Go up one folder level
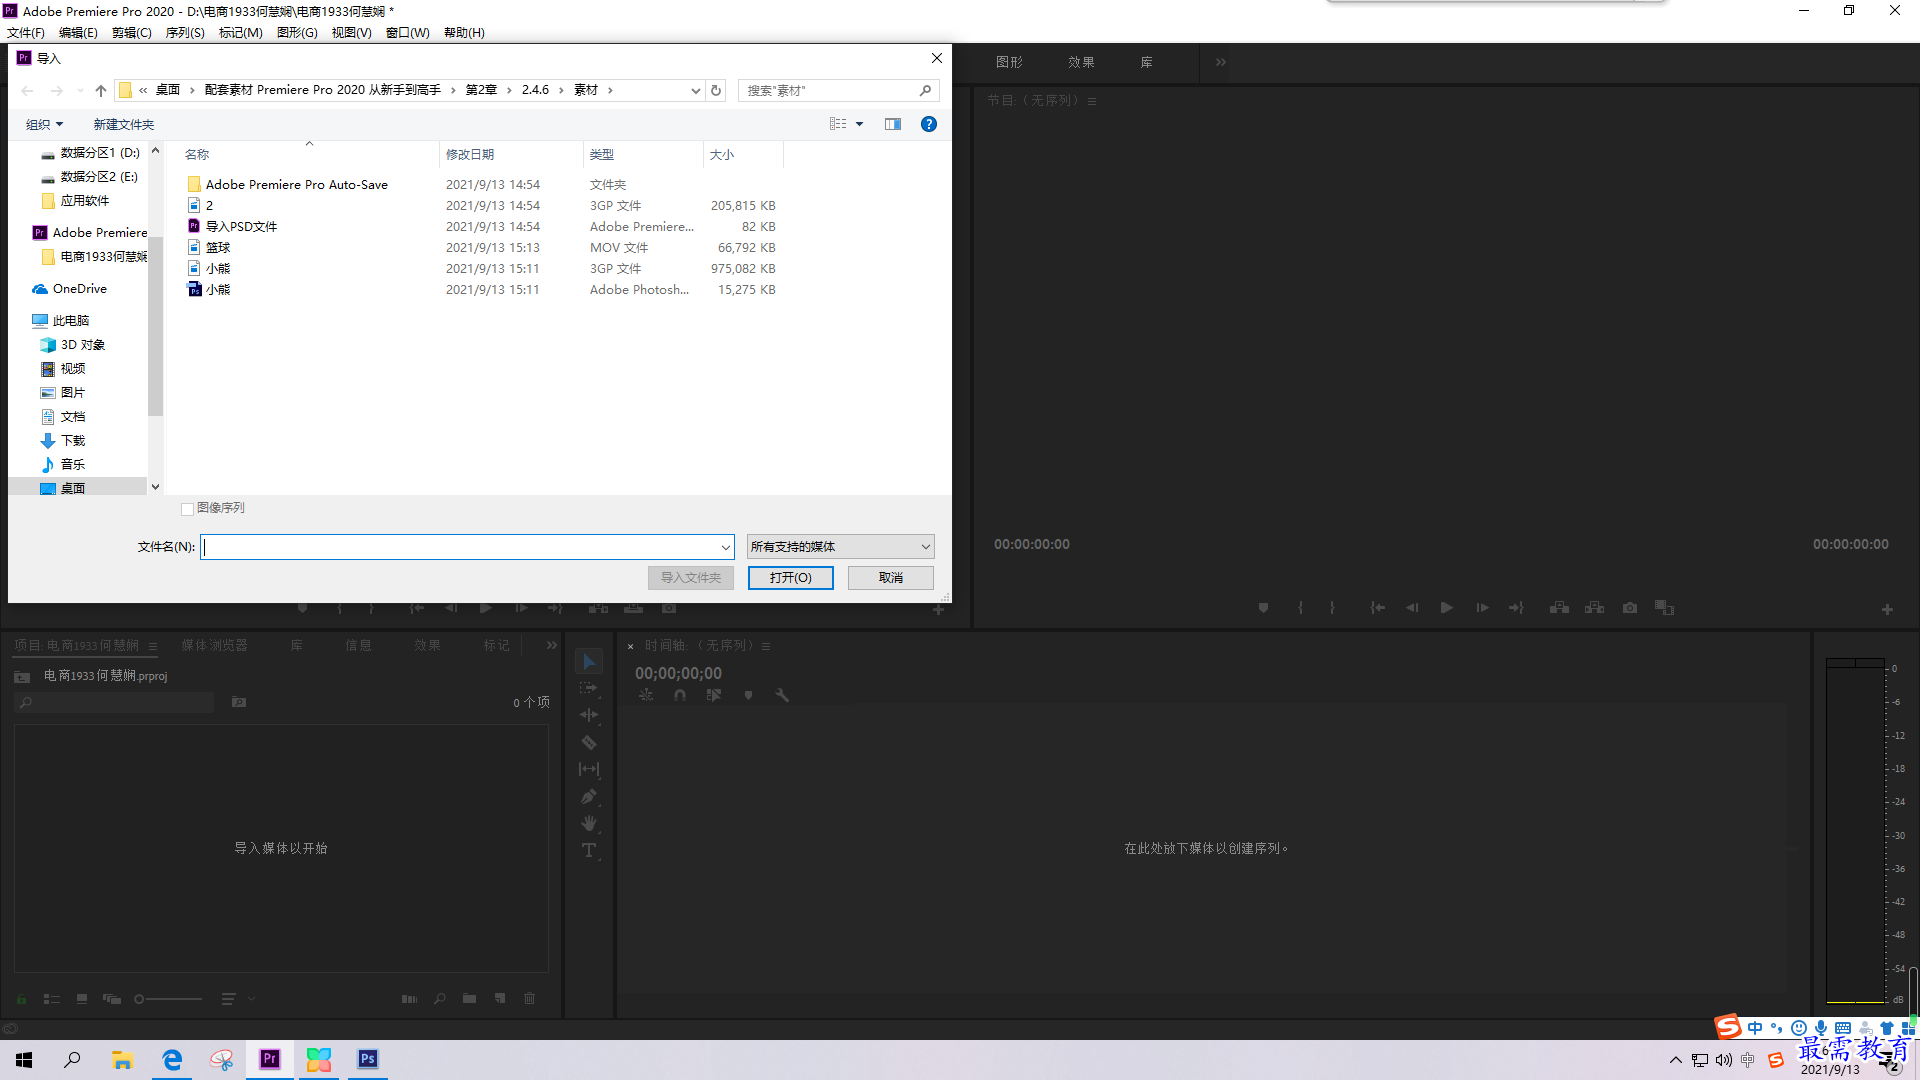This screenshot has height=1080, width=1920. (101, 90)
